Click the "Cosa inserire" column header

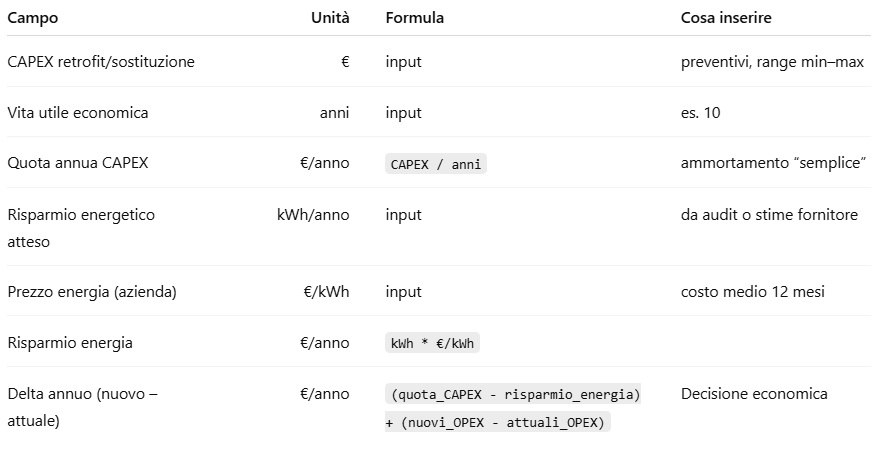pos(725,18)
